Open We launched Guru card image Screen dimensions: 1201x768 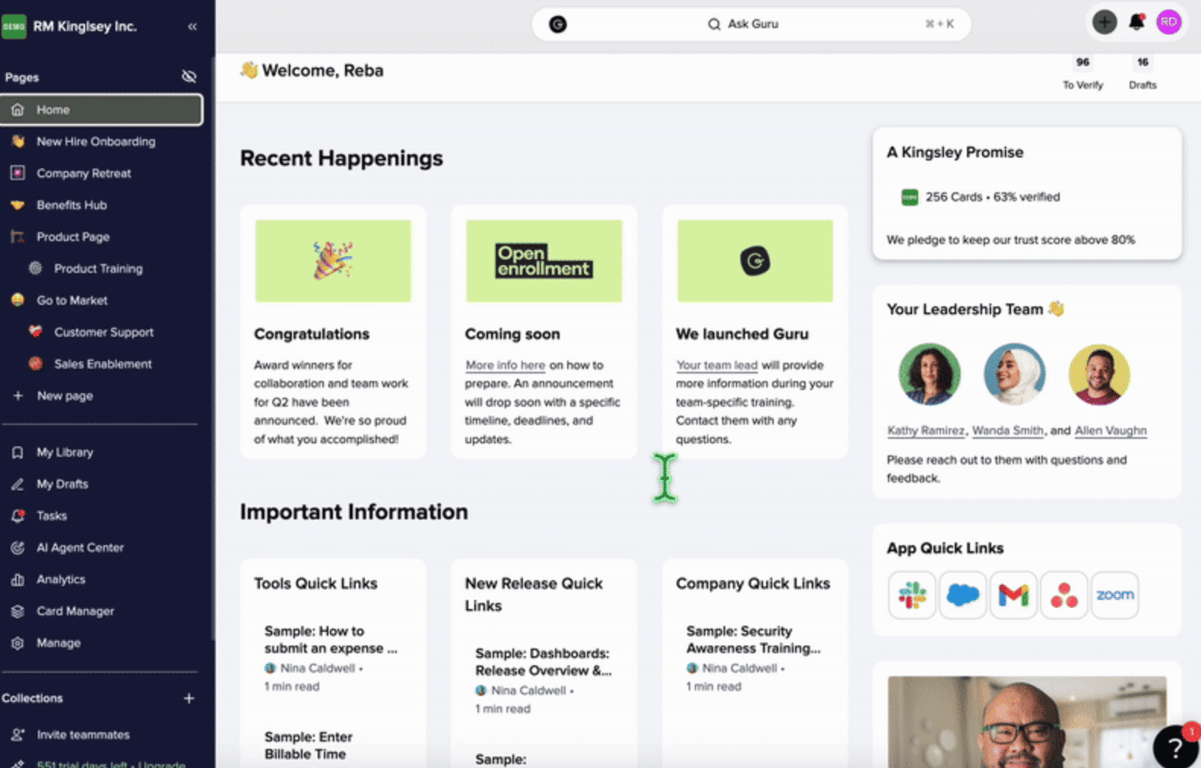coord(755,261)
